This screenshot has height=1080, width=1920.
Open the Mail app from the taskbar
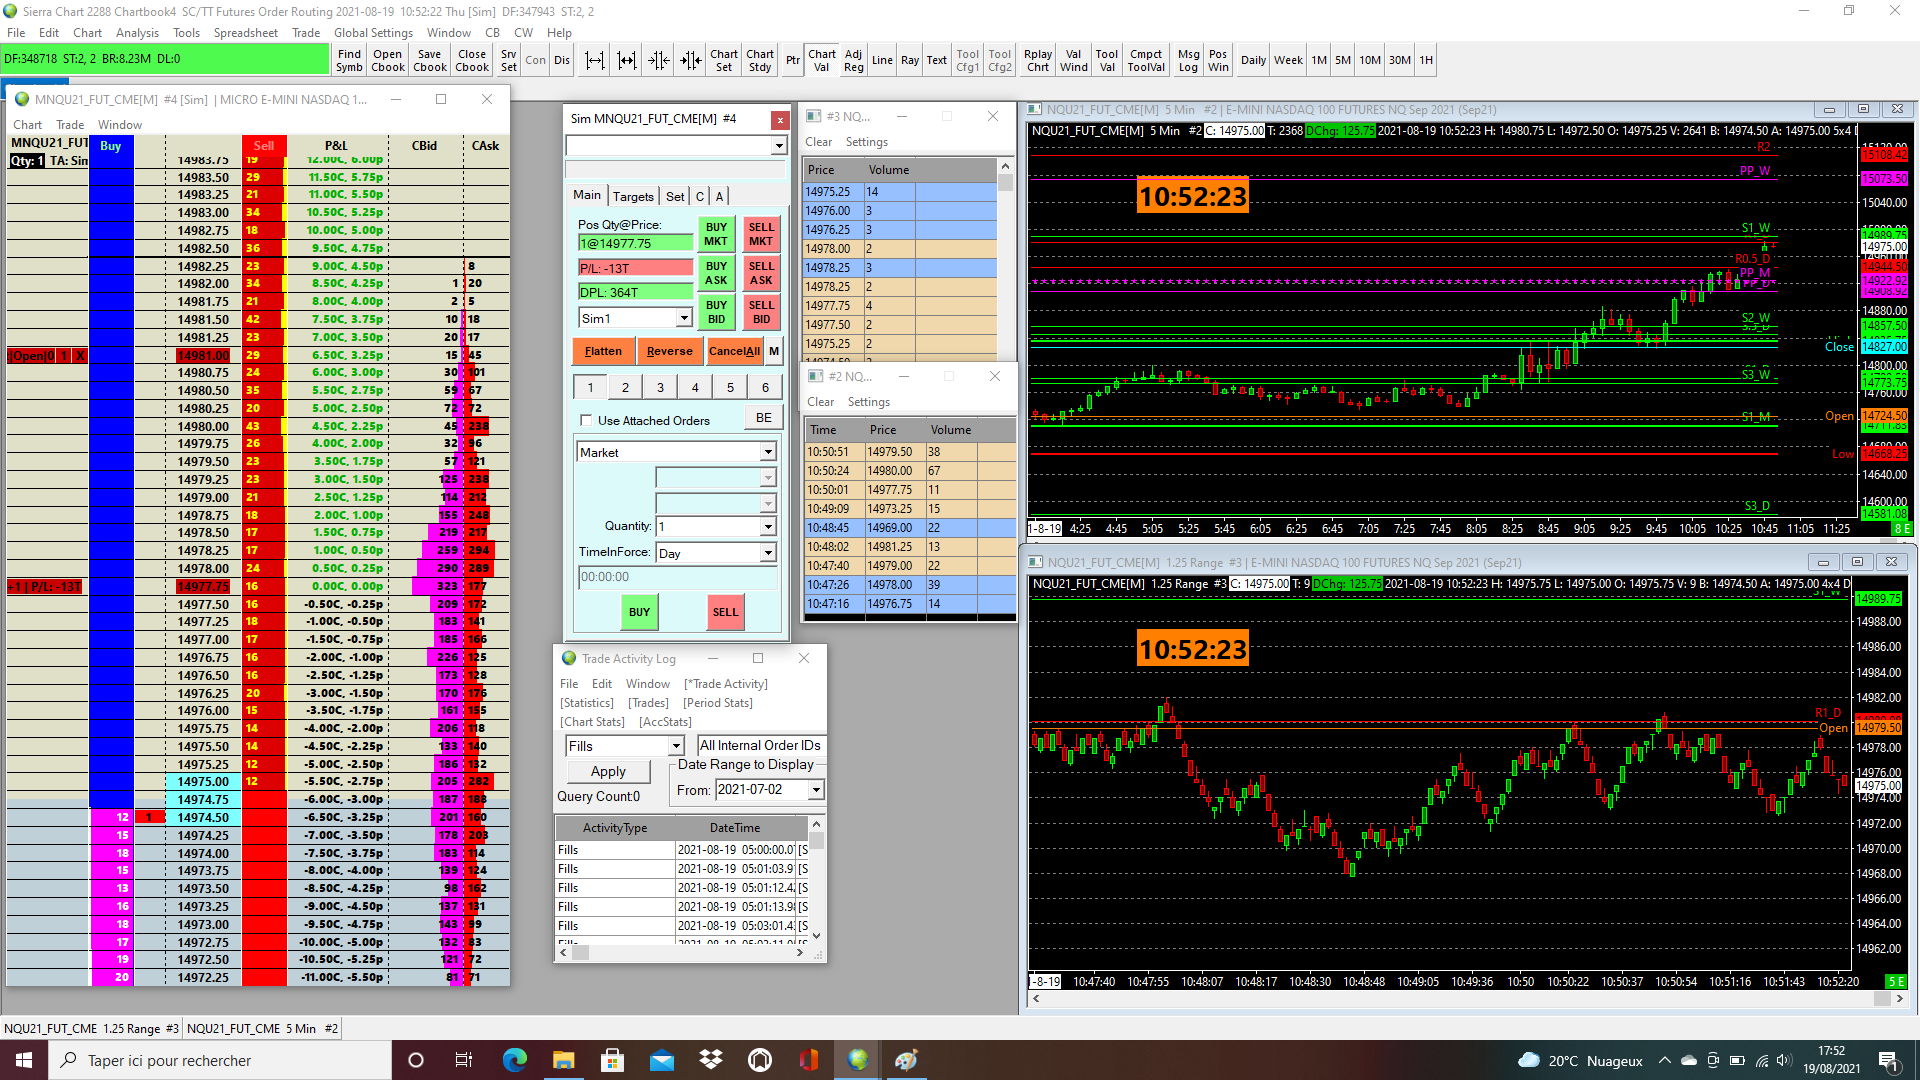(662, 1060)
